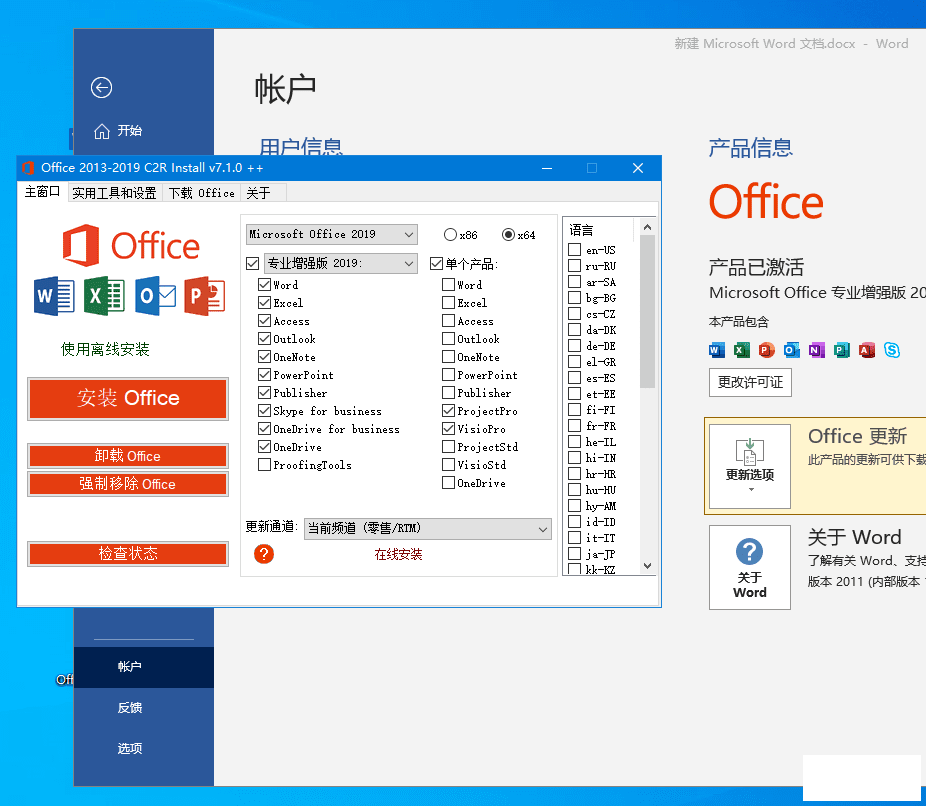This screenshot has width=926, height=806.
Task: Click the 强制移除 Office button
Action: tap(128, 484)
